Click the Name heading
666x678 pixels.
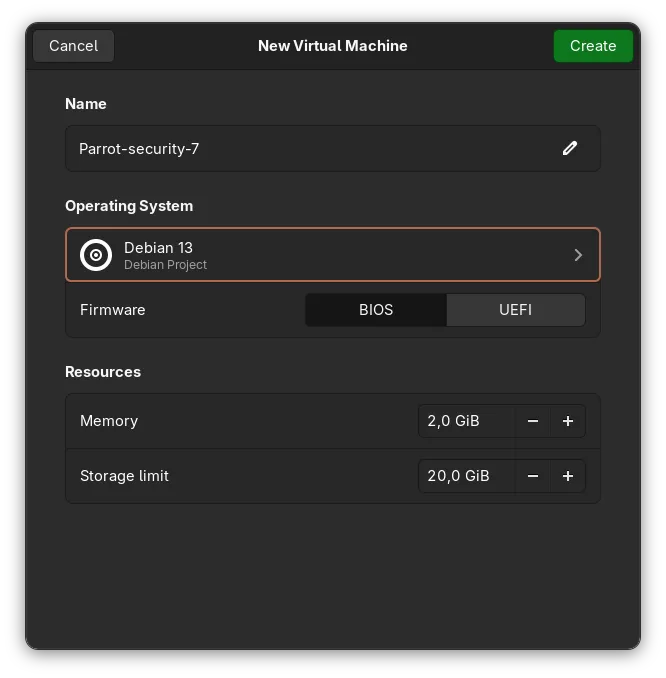[x=86, y=104]
